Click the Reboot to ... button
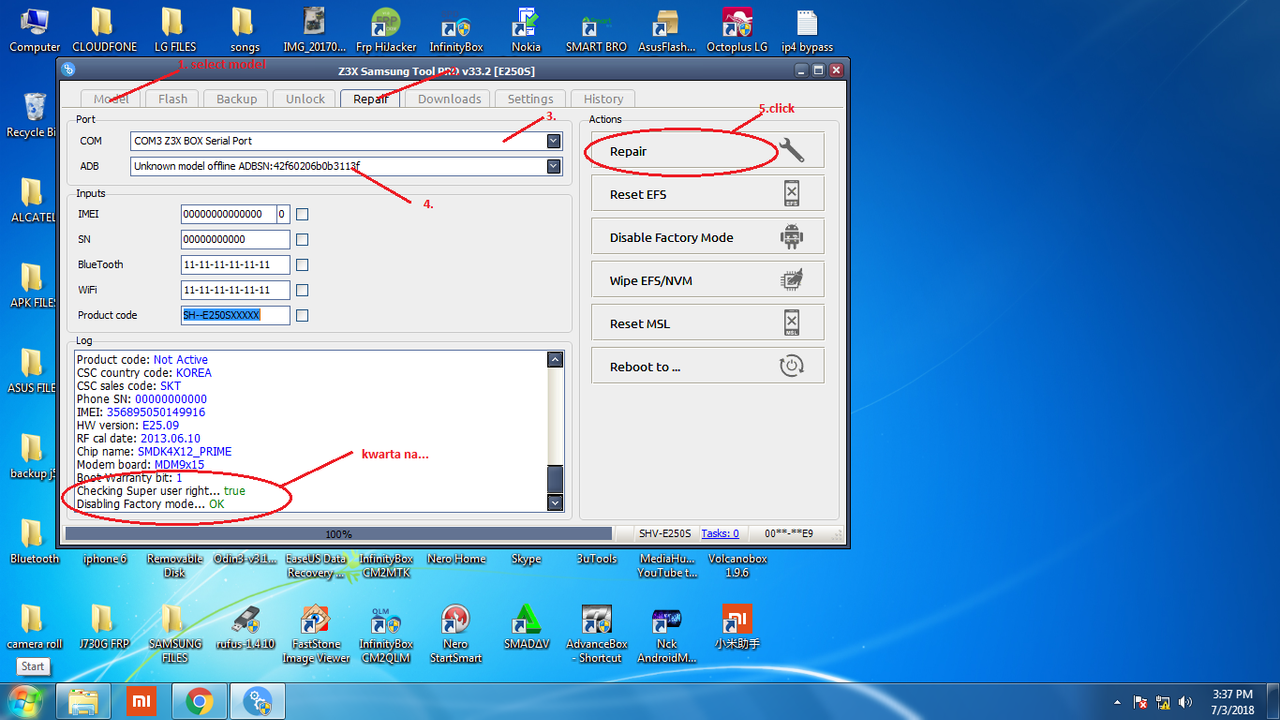1280x720 pixels. [x=707, y=366]
